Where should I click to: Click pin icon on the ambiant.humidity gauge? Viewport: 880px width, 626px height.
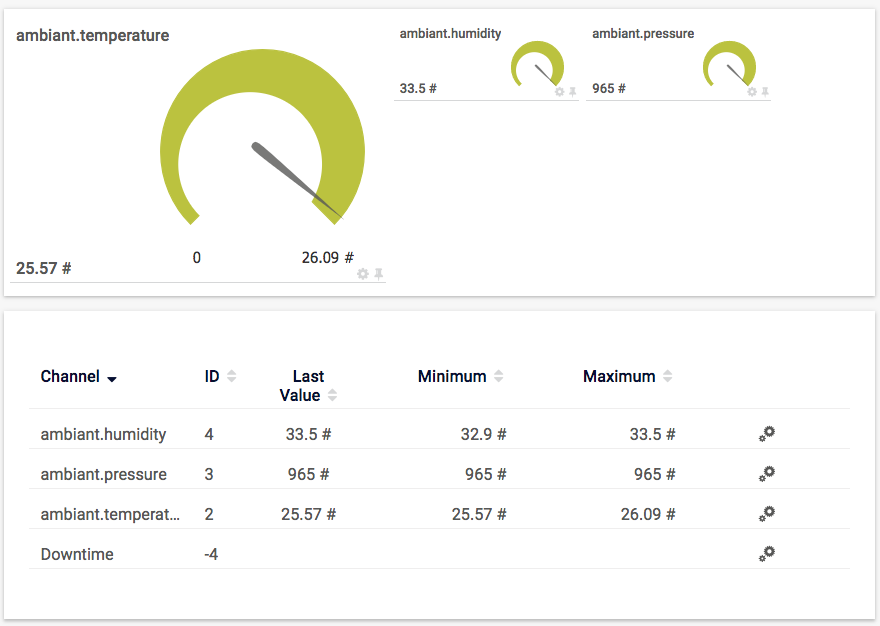573,92
